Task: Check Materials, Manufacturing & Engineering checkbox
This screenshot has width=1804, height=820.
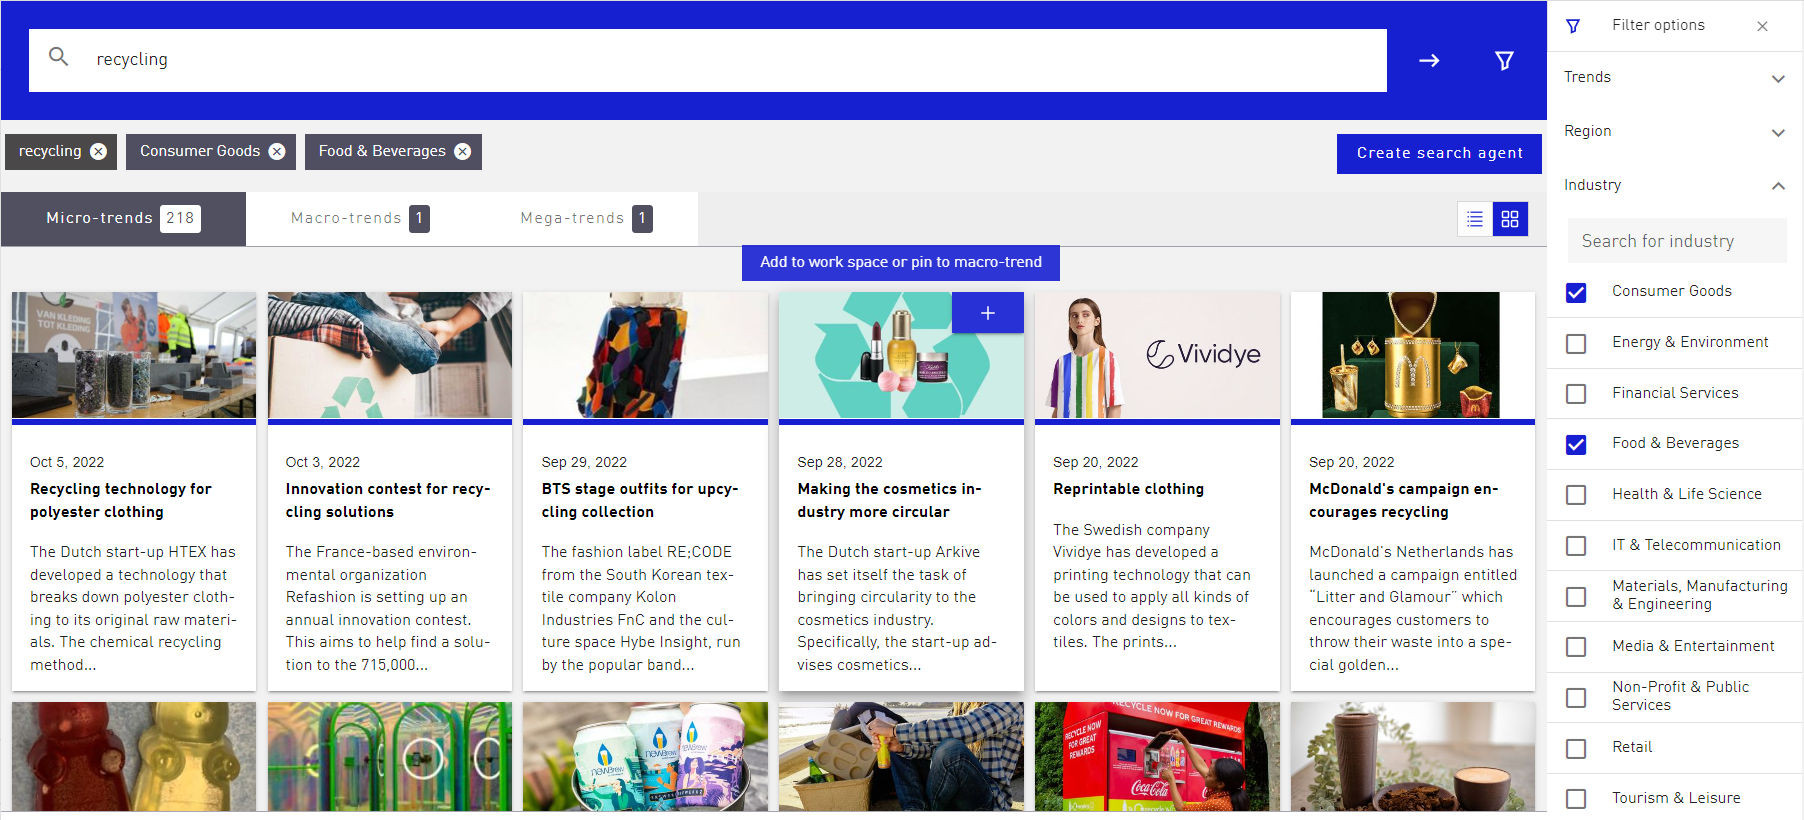Action: (x=1576, y=596)
